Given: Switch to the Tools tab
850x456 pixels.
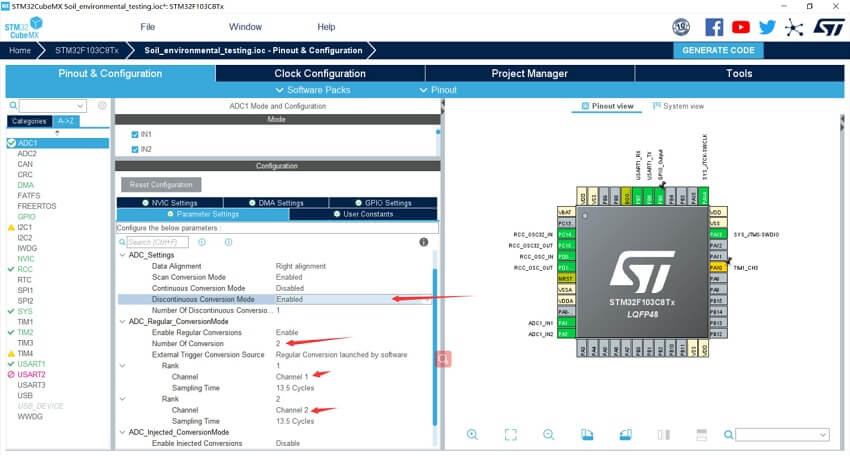Looking at the screenshot, I should tap(739, 73).
